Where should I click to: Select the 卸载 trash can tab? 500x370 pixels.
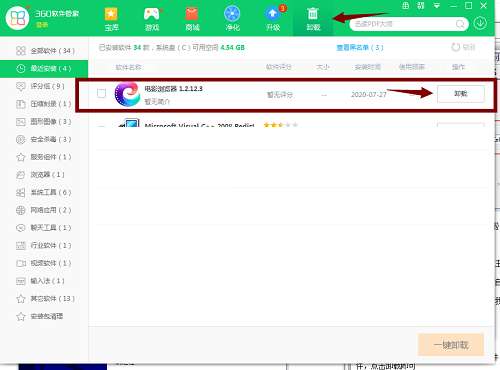click(x=313, y=19)
